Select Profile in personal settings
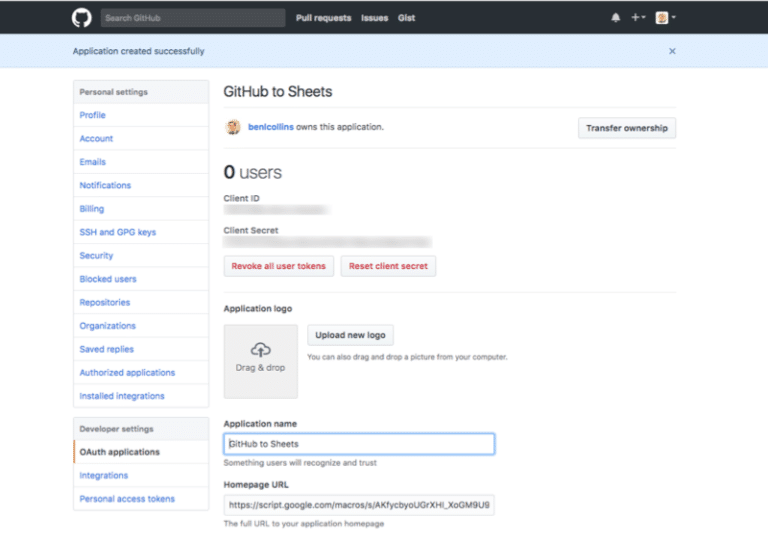The image size is (768, 540). pyautogui.click(x=141, y=115)
